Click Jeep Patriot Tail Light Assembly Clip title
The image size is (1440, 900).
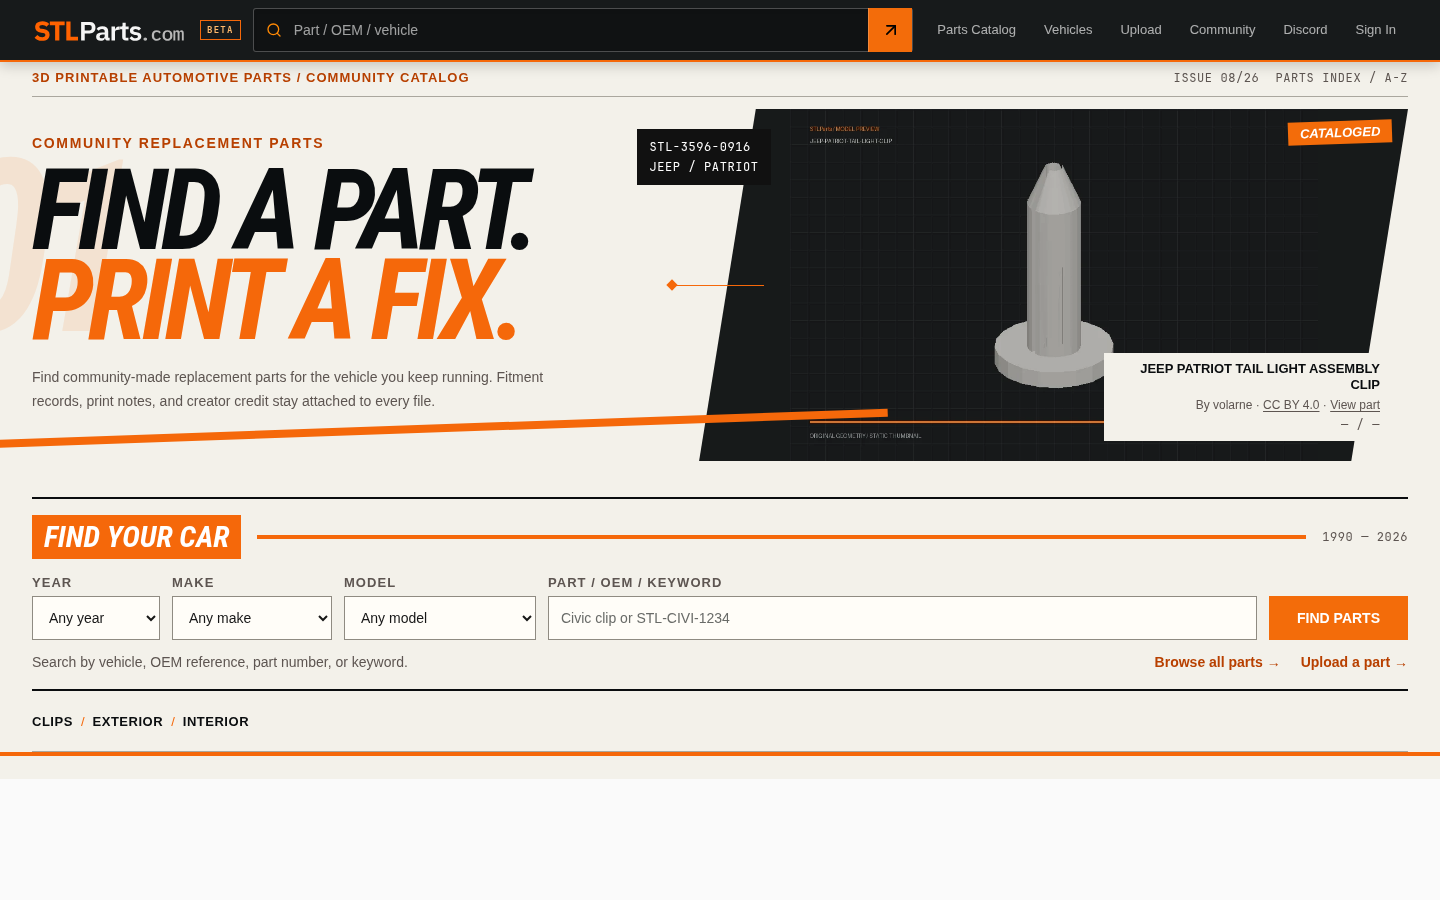pyautogui.click(x=1260, y=377)
